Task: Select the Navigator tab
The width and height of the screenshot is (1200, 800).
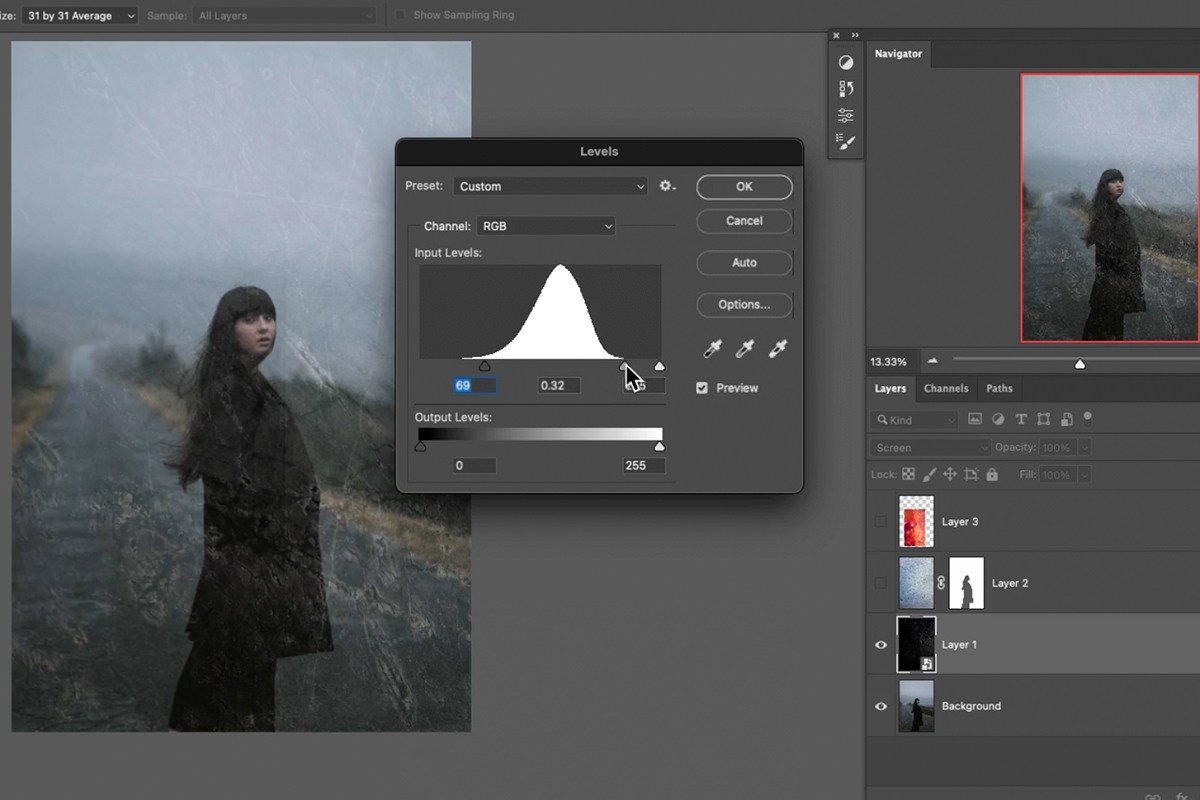Action: tap(898, 54)
